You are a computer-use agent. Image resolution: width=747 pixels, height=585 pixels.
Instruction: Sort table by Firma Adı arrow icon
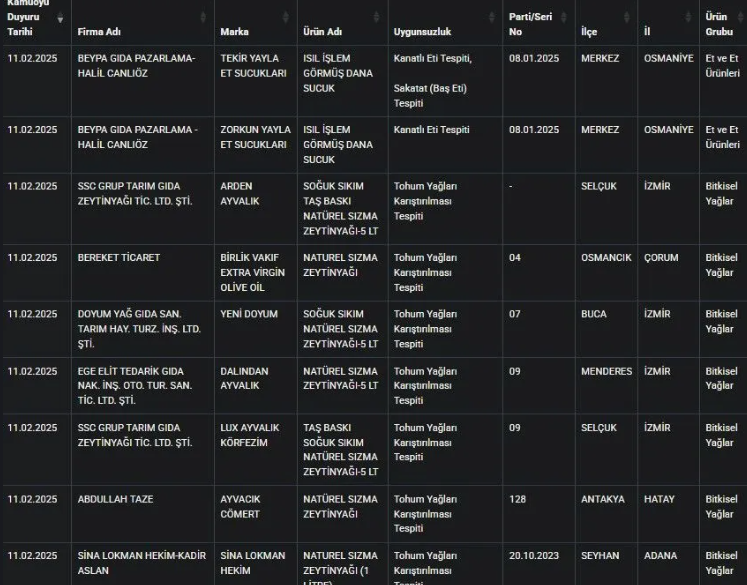(204, 18)
